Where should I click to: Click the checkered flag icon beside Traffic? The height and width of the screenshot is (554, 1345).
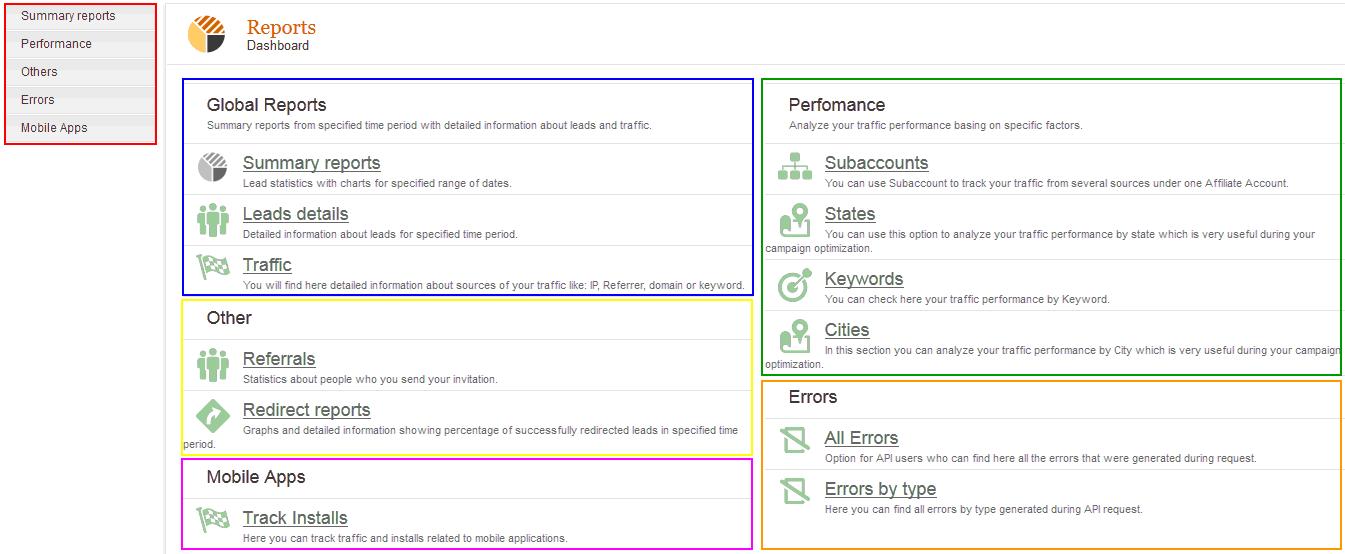pyautogui.click(x=213, y=268)
